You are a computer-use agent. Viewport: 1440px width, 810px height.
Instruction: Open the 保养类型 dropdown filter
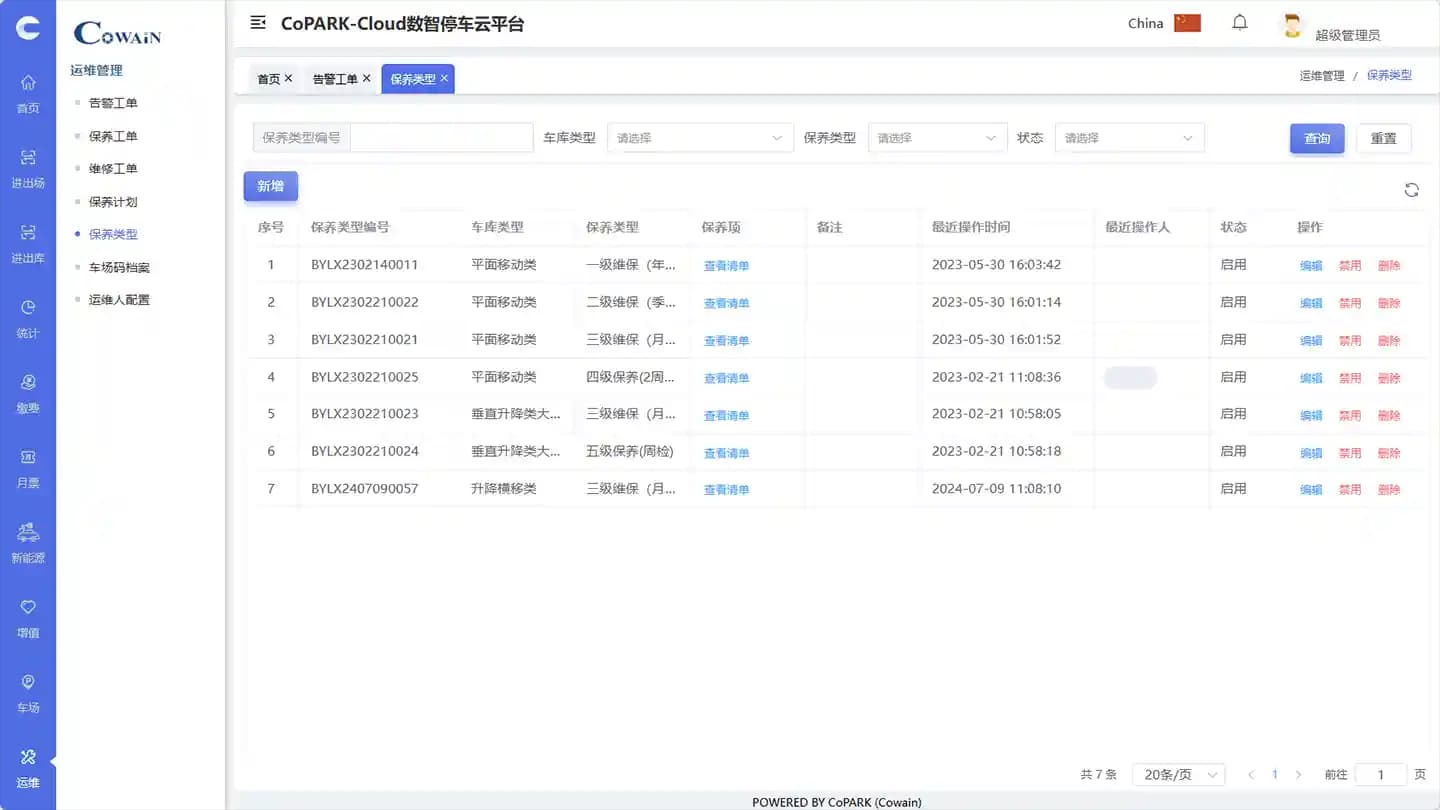pos(937,138)
